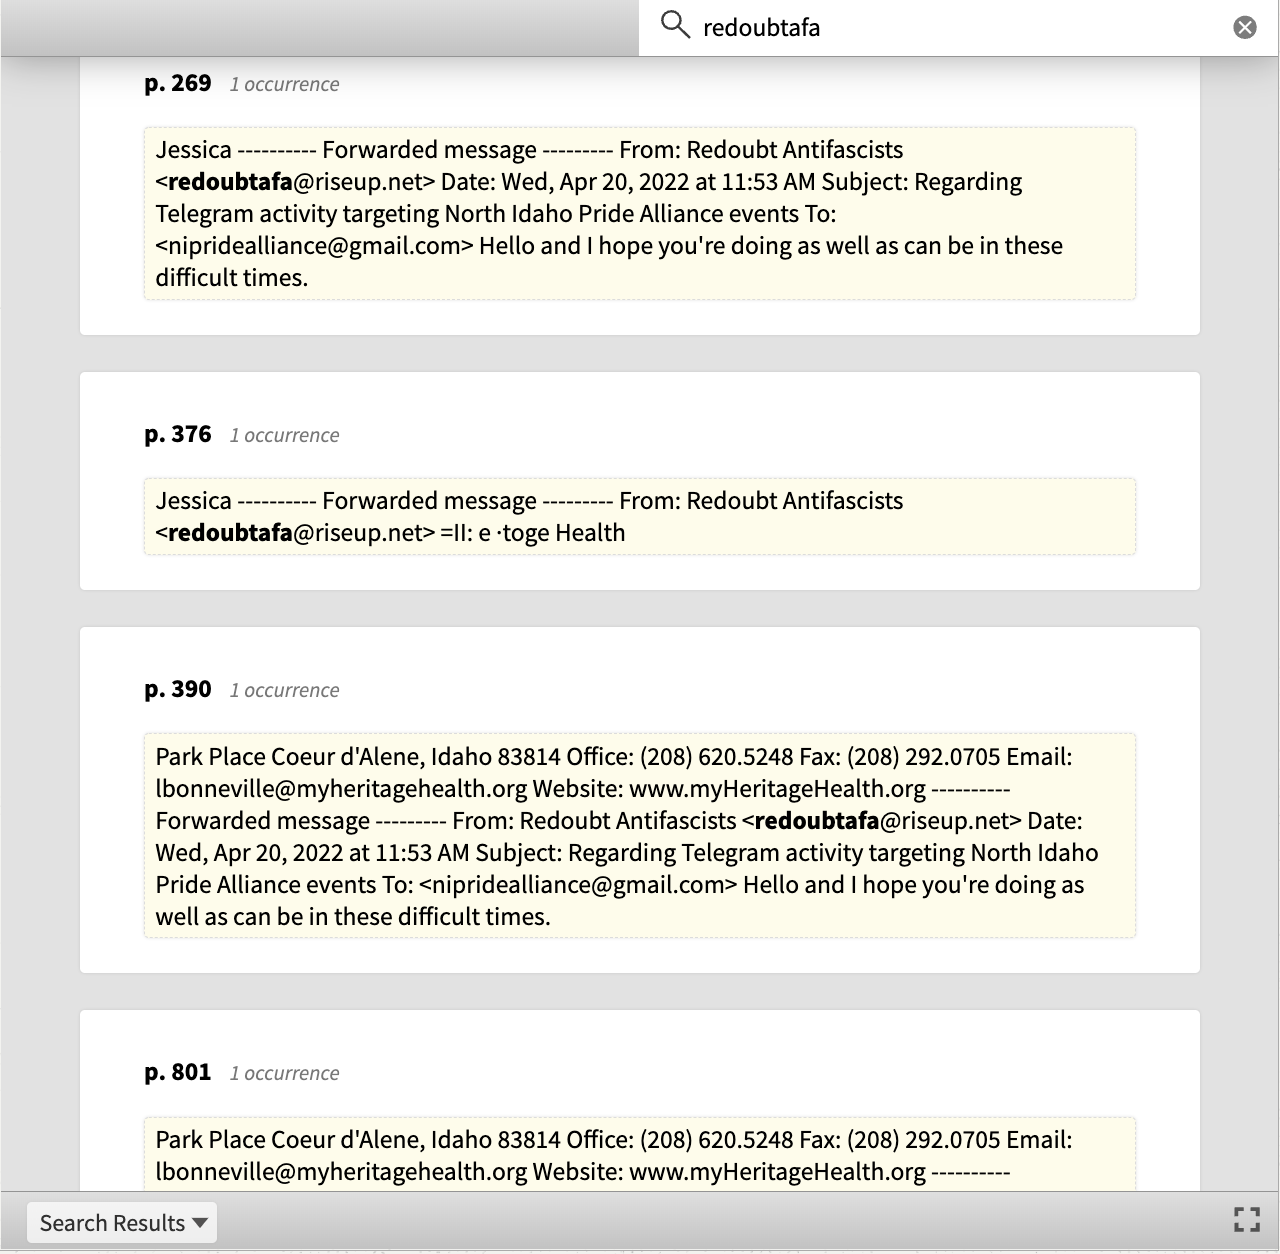Select the p. 390 Park Place excerpt
The image size is (1280, 1254).
tap(640, 836)
